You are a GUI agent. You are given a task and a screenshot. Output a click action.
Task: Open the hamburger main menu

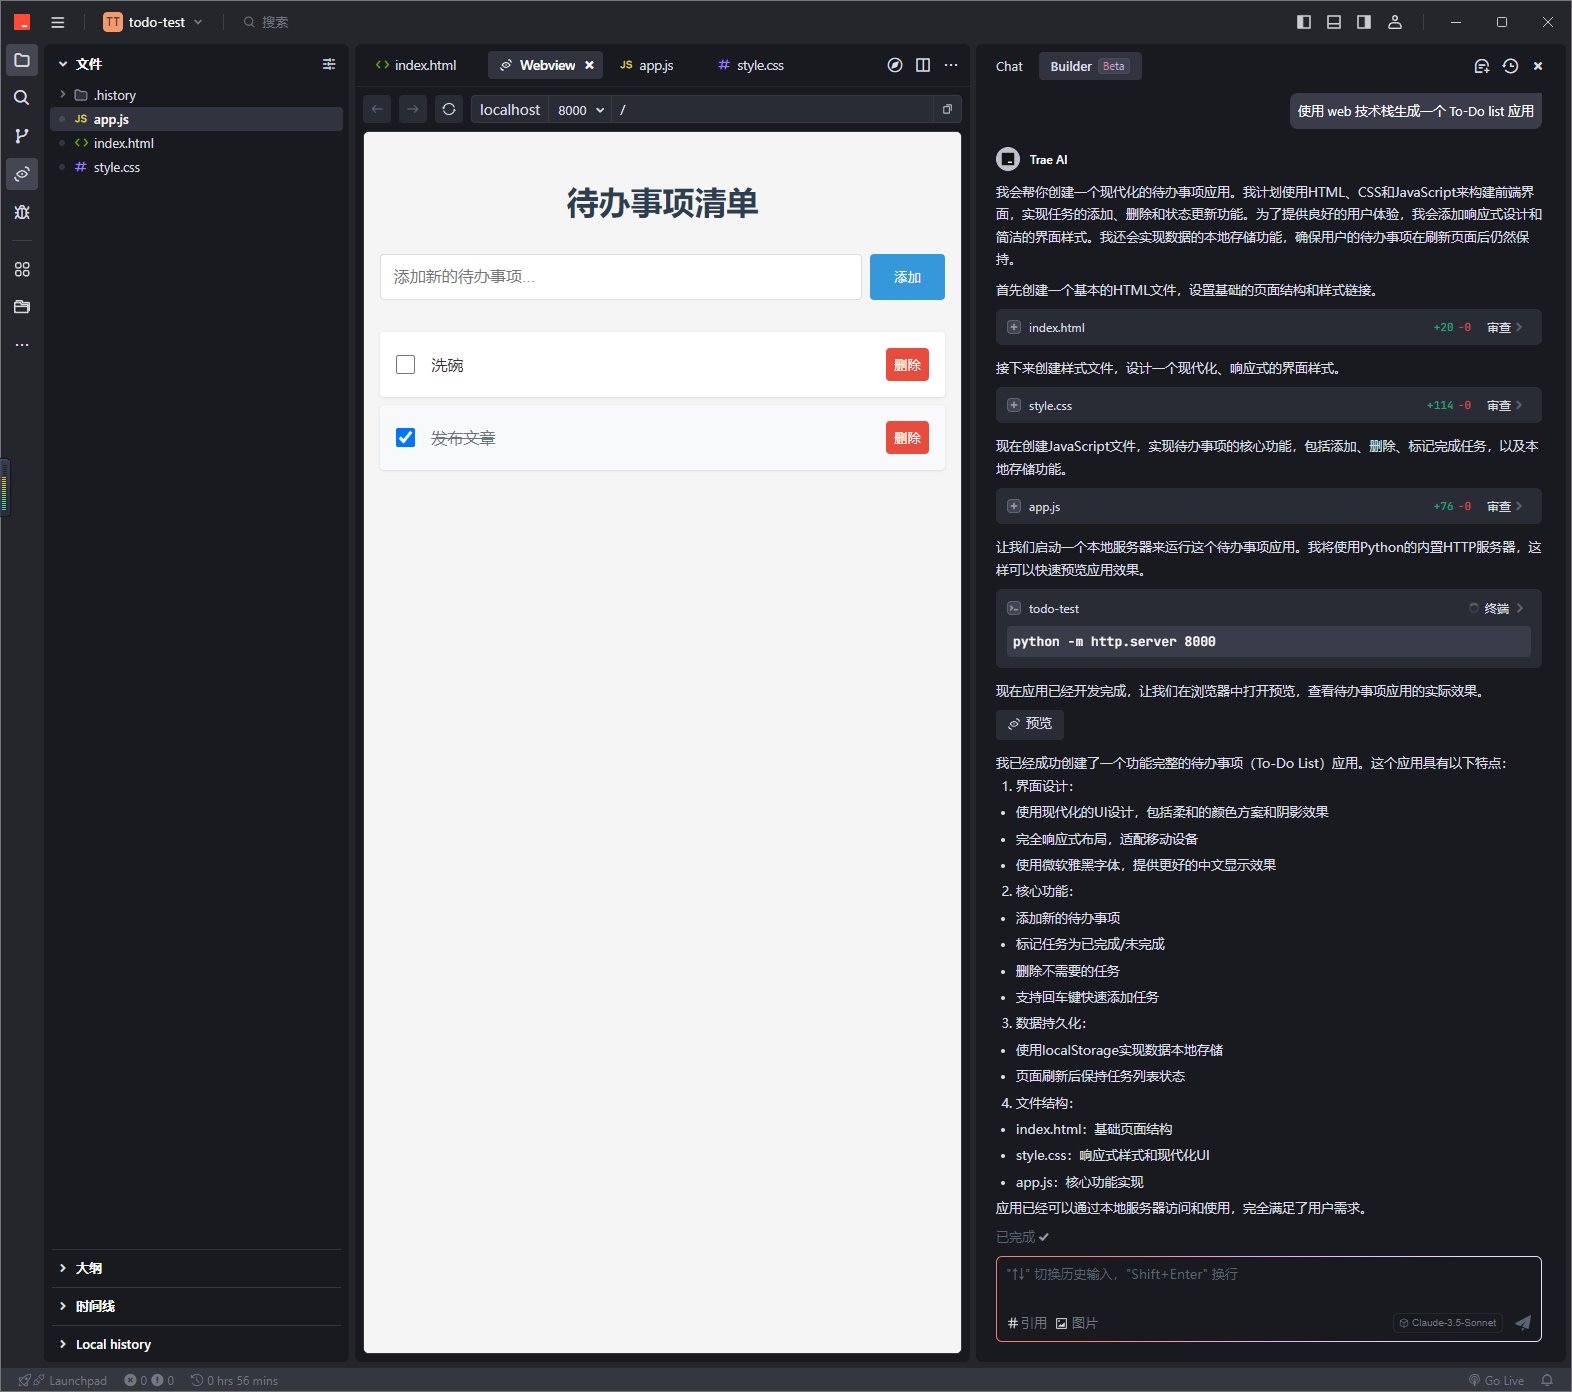pyautogui.click(x=58, y=22)
